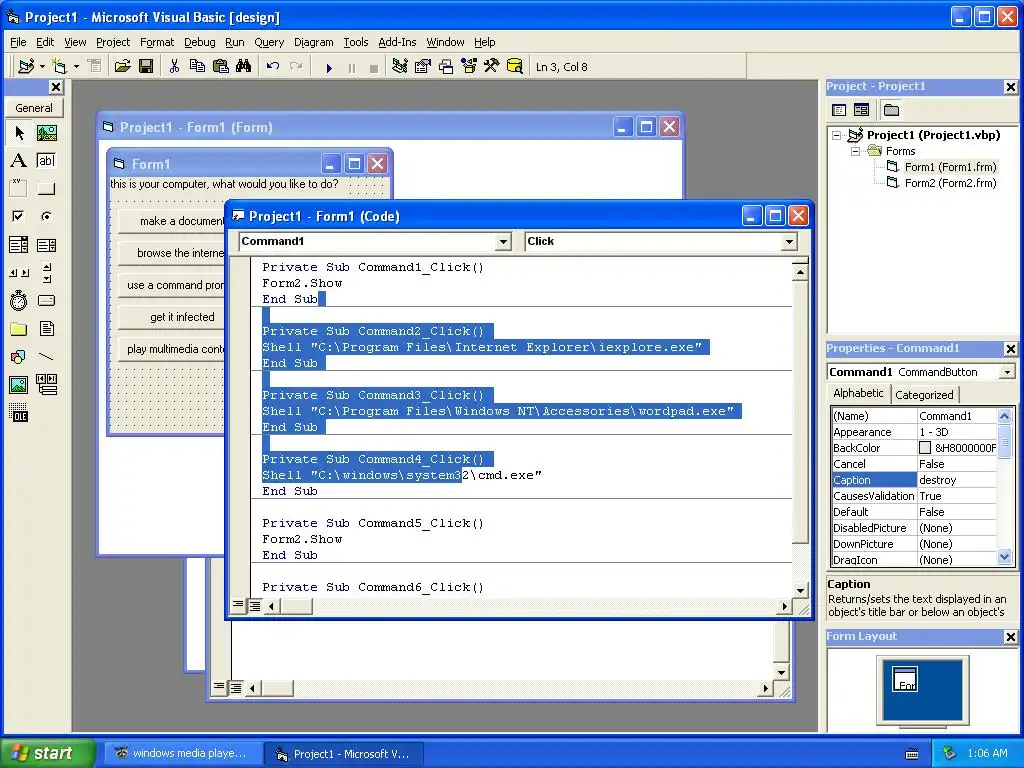
Task: Switch to the Alphabetic properties tab
Action: coord(858,393)
